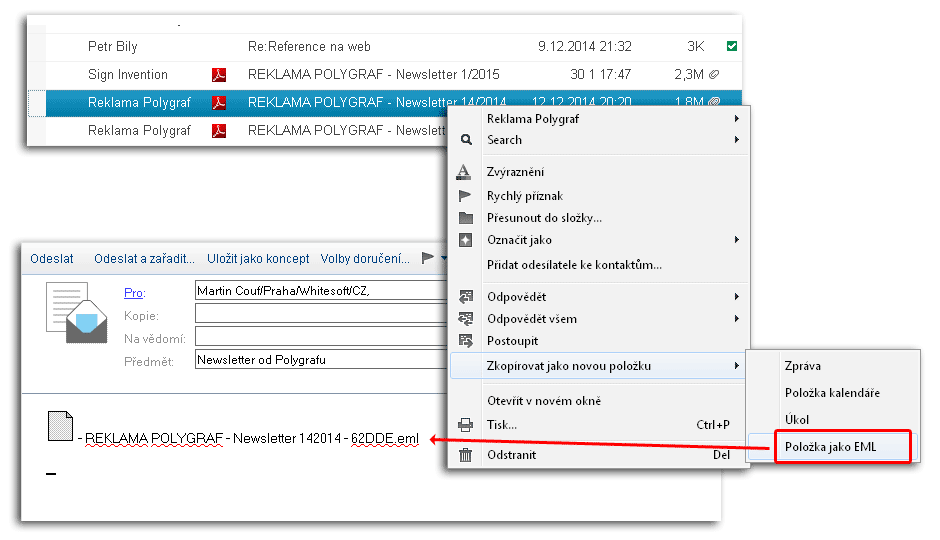
Task: Click Uložit jako koncept
Action: [258, 259]
